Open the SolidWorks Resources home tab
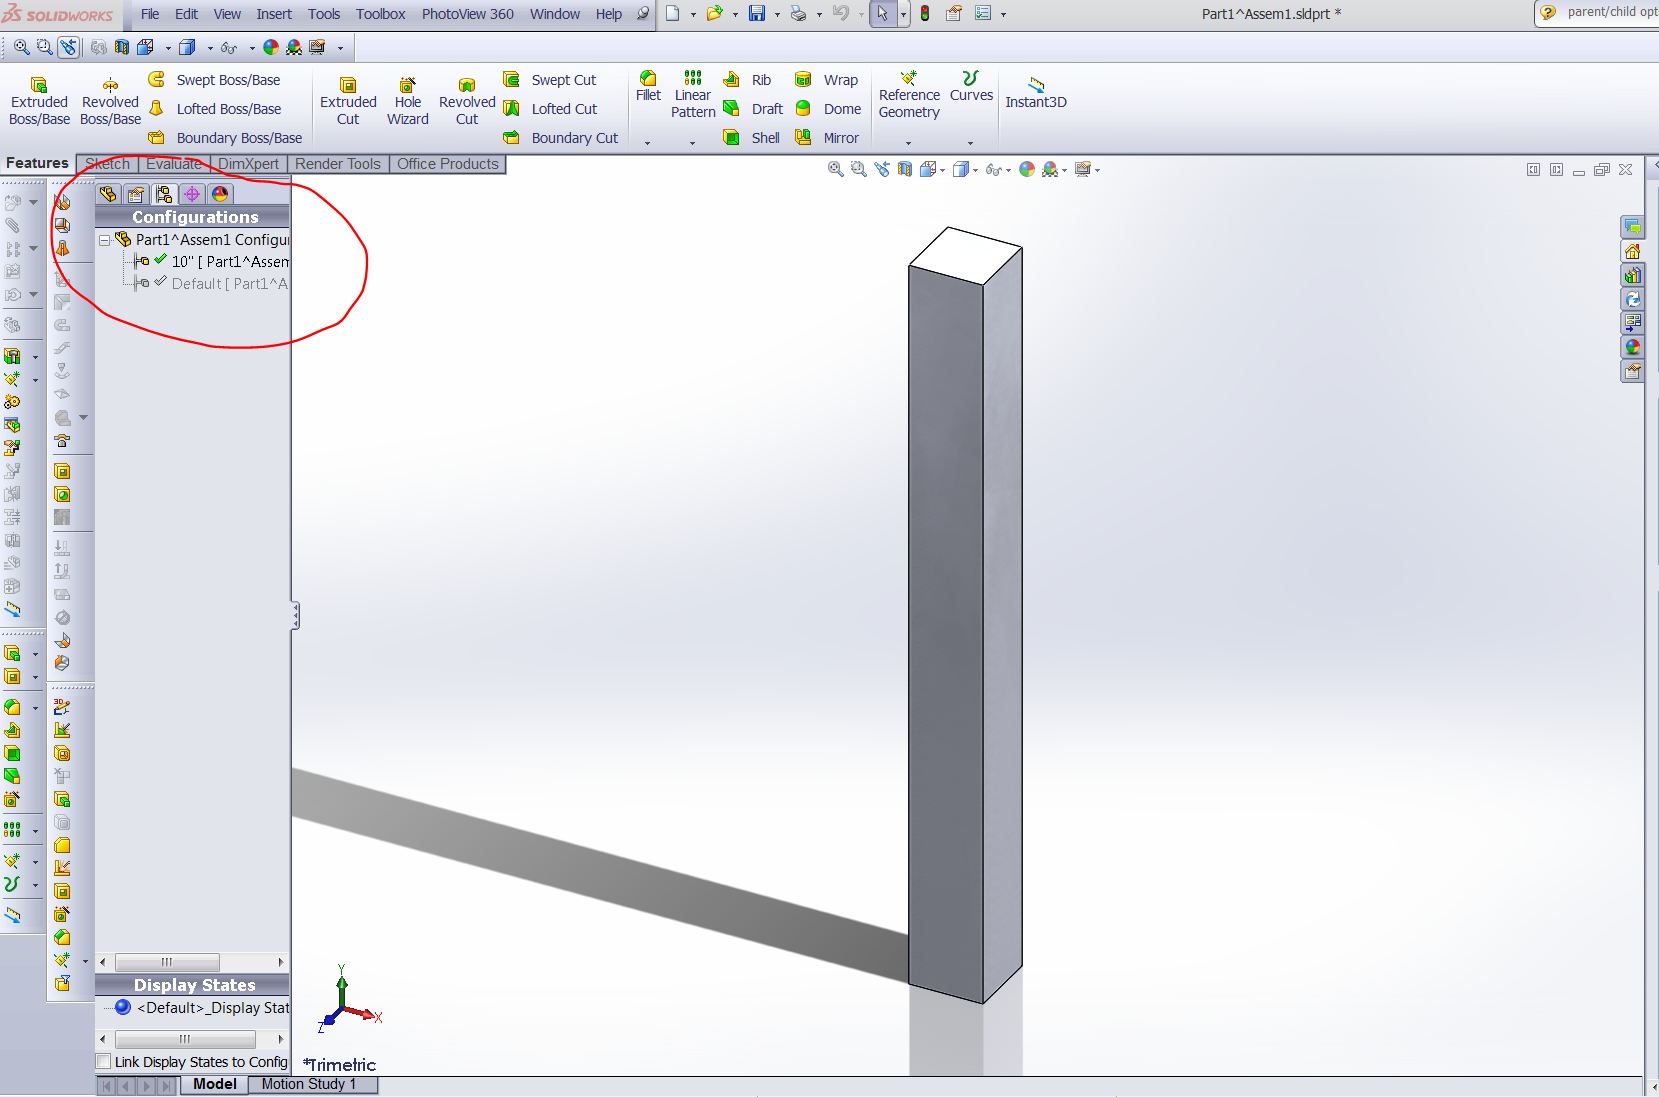1659x1097 pixels. pos(1632,251)
